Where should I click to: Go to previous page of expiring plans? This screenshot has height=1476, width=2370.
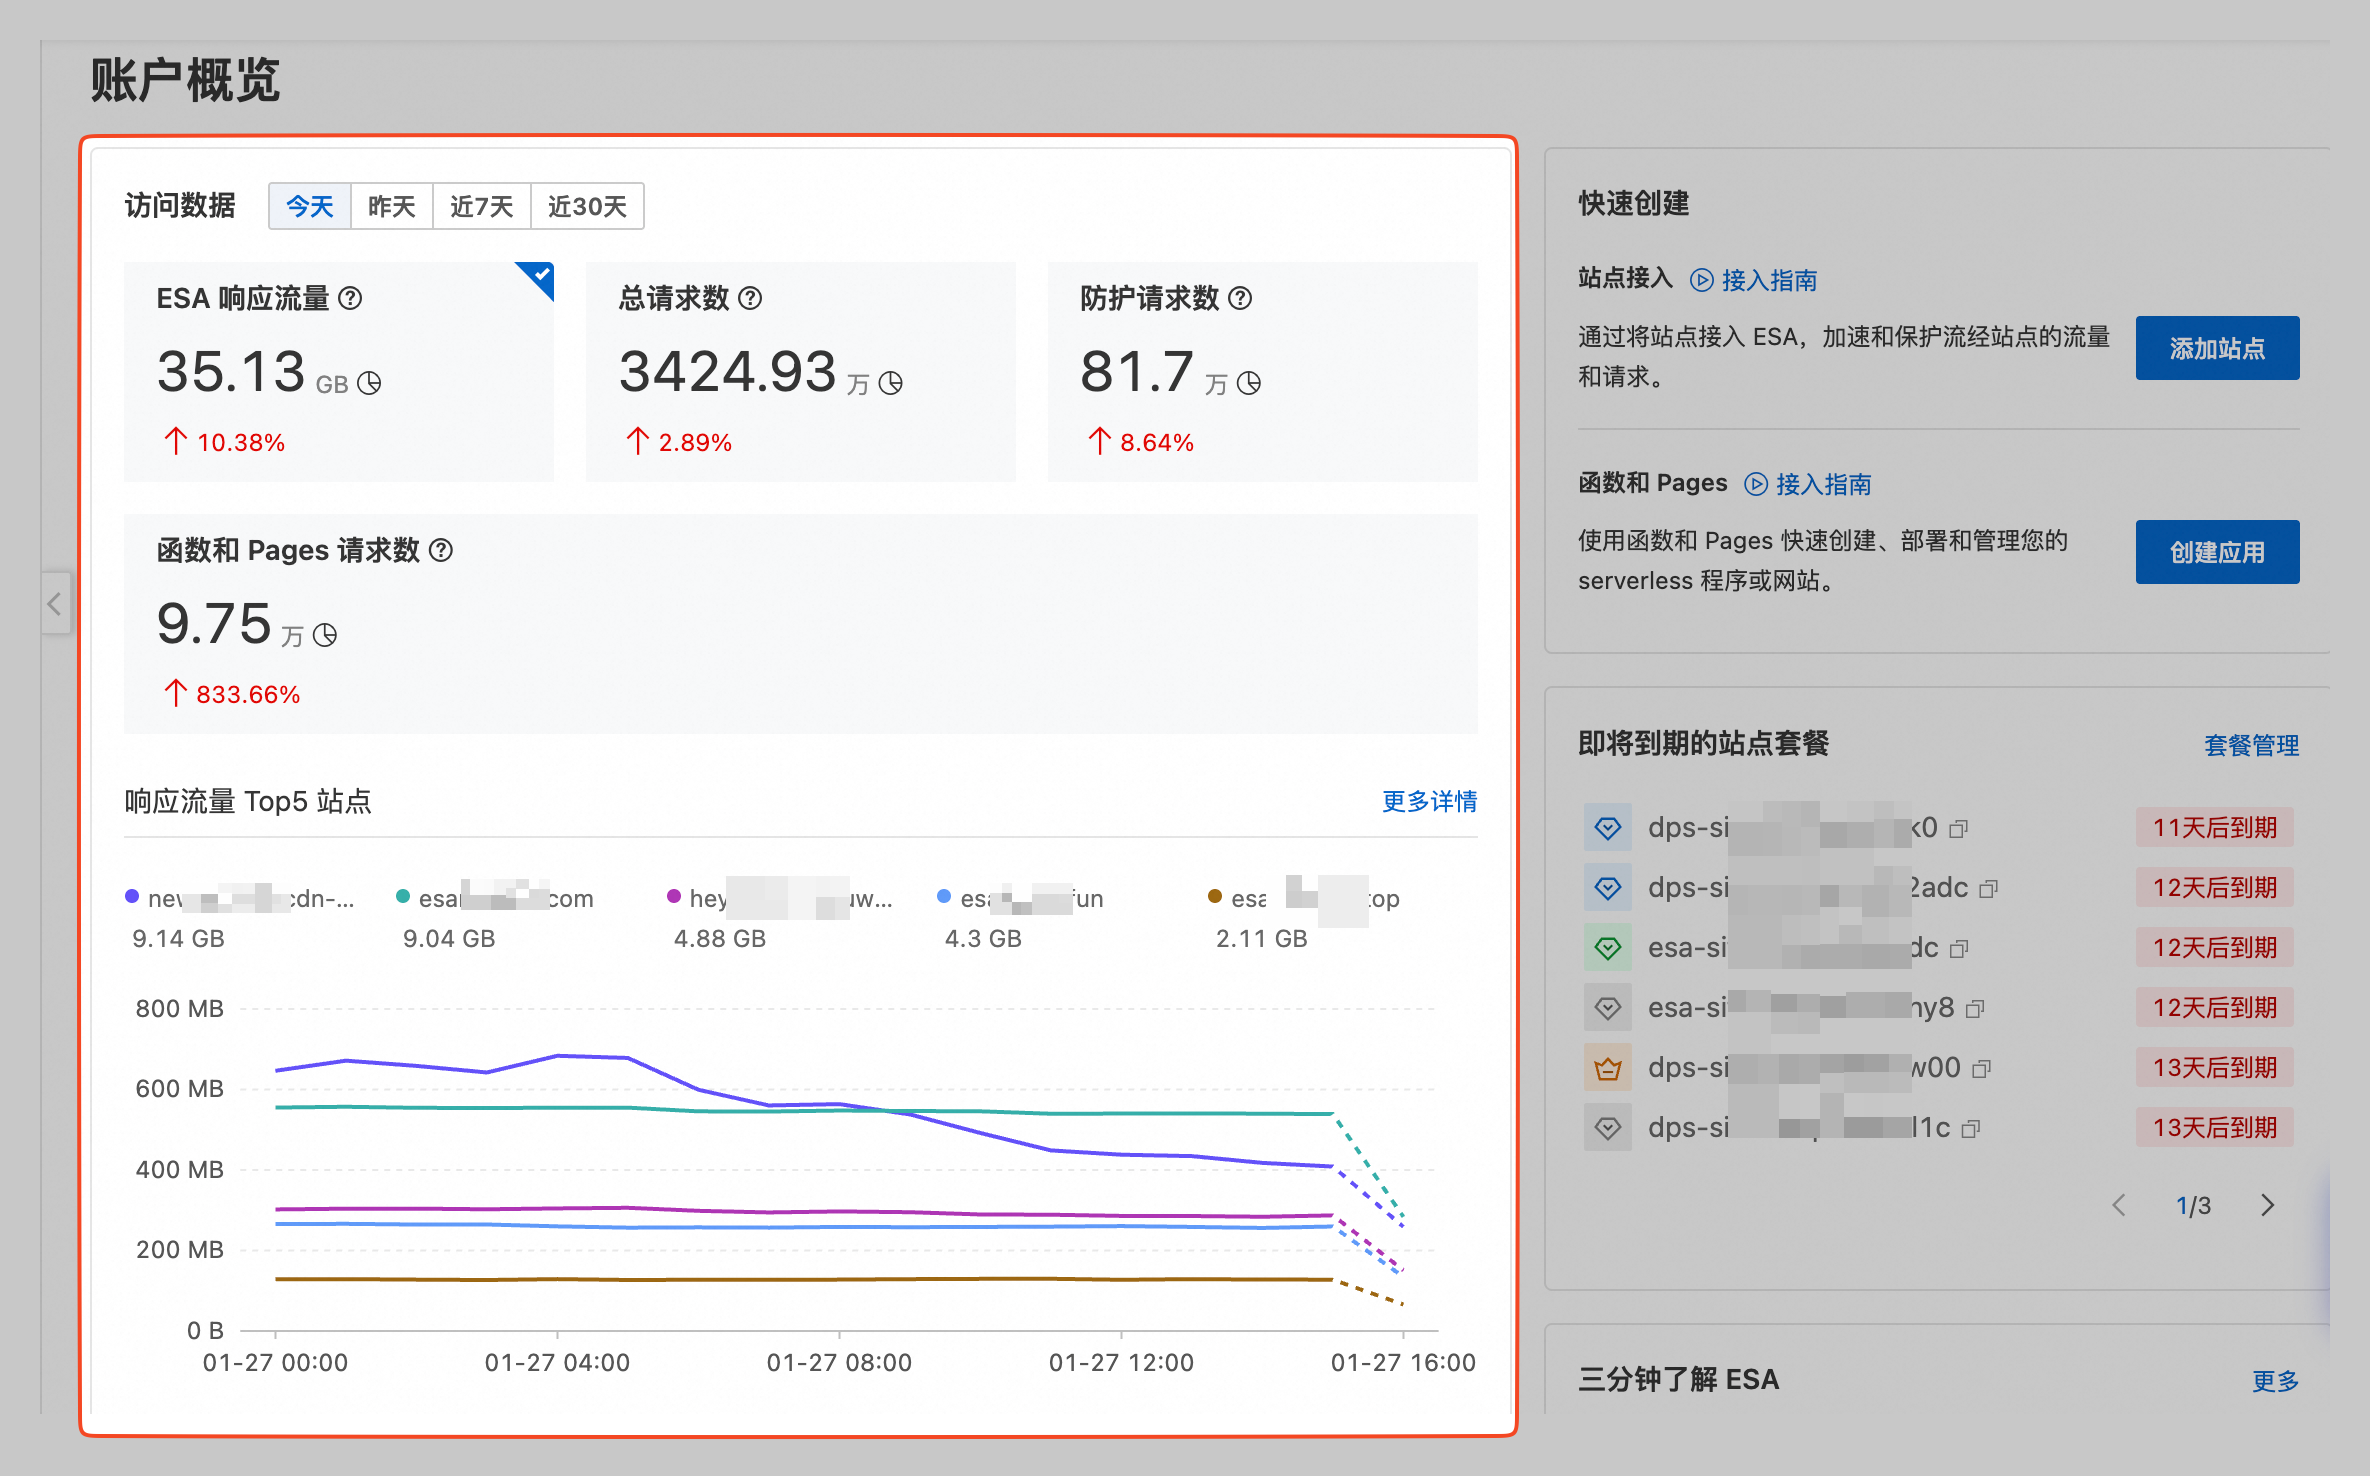(x=2119, y=1206)
